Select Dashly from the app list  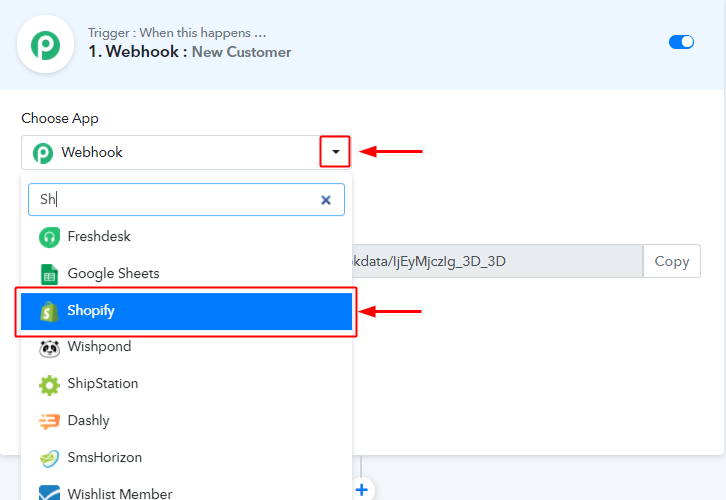(x=186, y=421)
